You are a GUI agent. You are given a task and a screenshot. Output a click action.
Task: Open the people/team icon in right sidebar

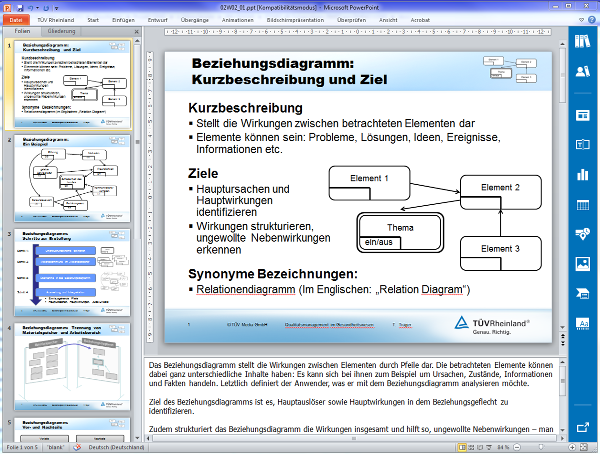583,71
